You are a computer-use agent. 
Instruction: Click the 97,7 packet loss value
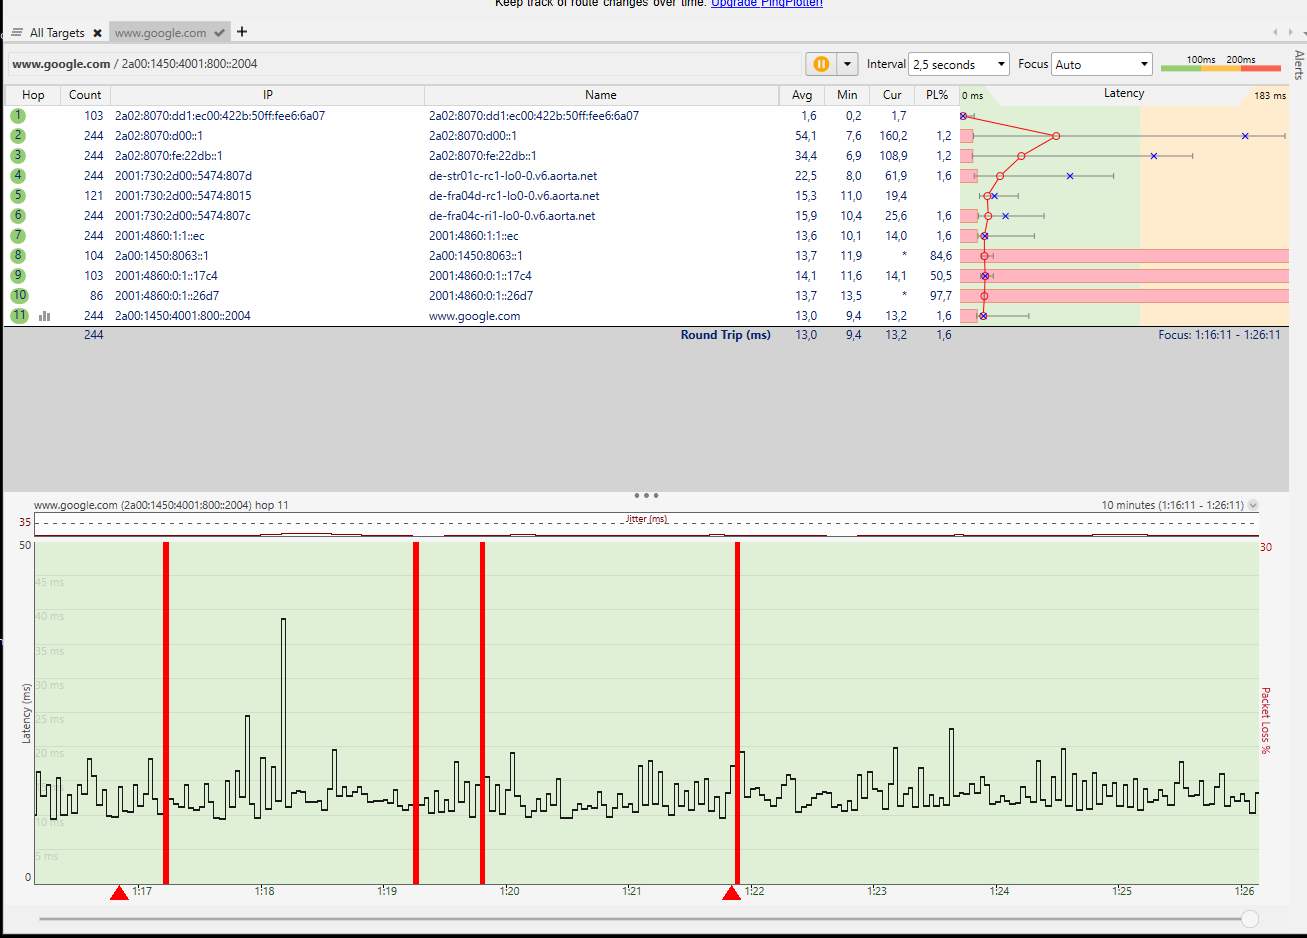tap(941, 296)
